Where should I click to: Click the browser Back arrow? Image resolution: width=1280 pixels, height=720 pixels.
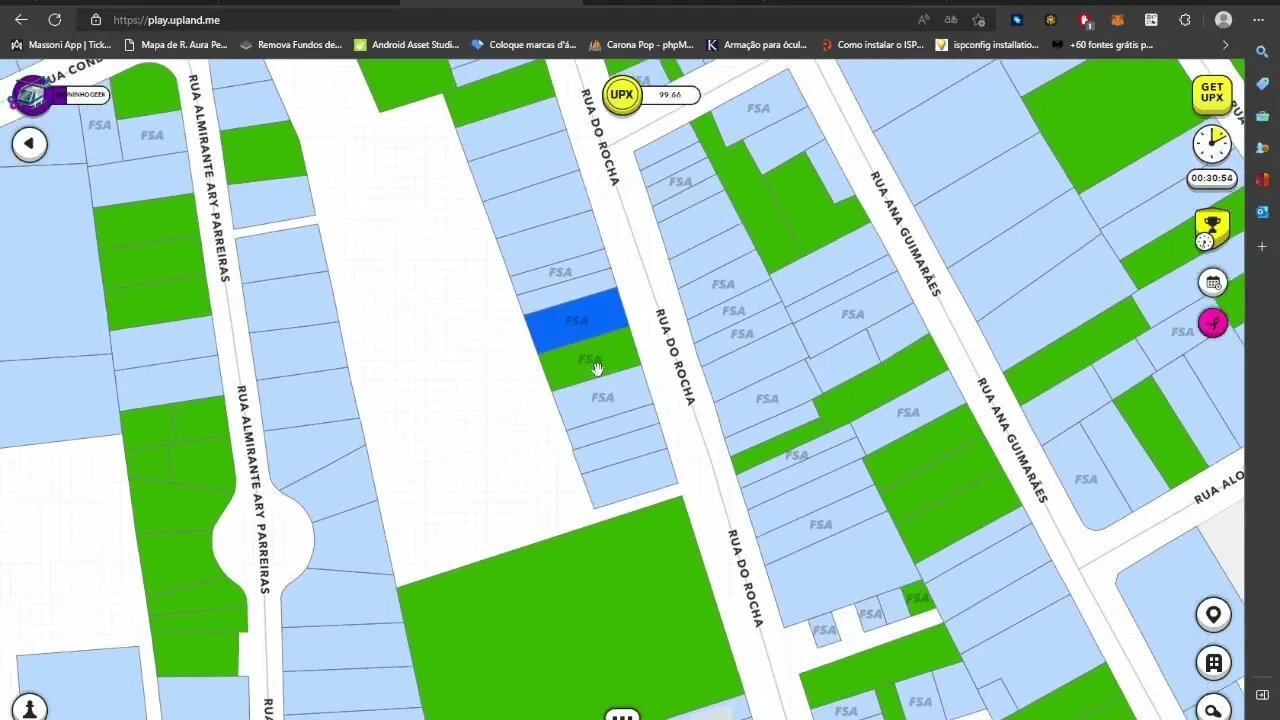click(x=21, y=19)
